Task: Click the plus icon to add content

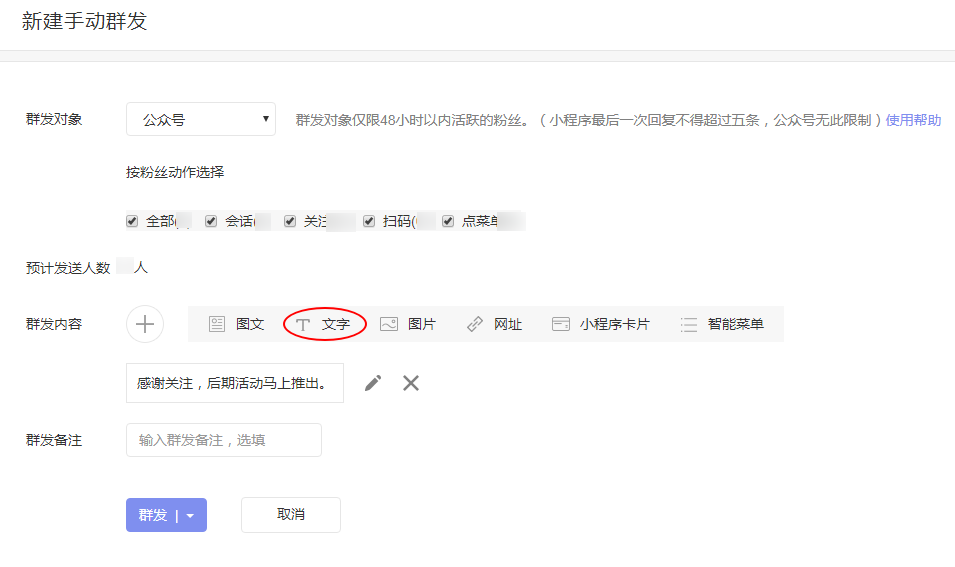Action: pos(145,324)
